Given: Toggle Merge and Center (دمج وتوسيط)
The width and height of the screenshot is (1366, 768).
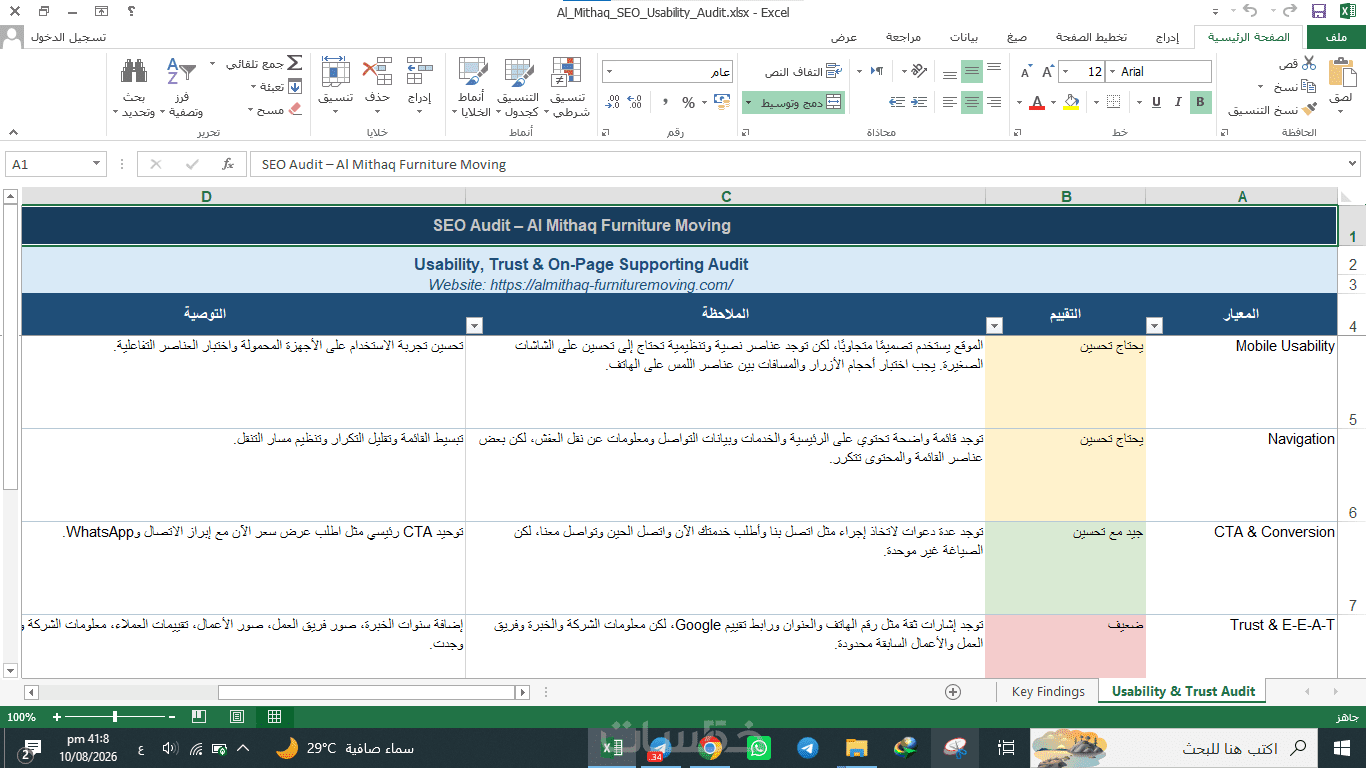Looking at the screenshot, I should pos(794,102).
